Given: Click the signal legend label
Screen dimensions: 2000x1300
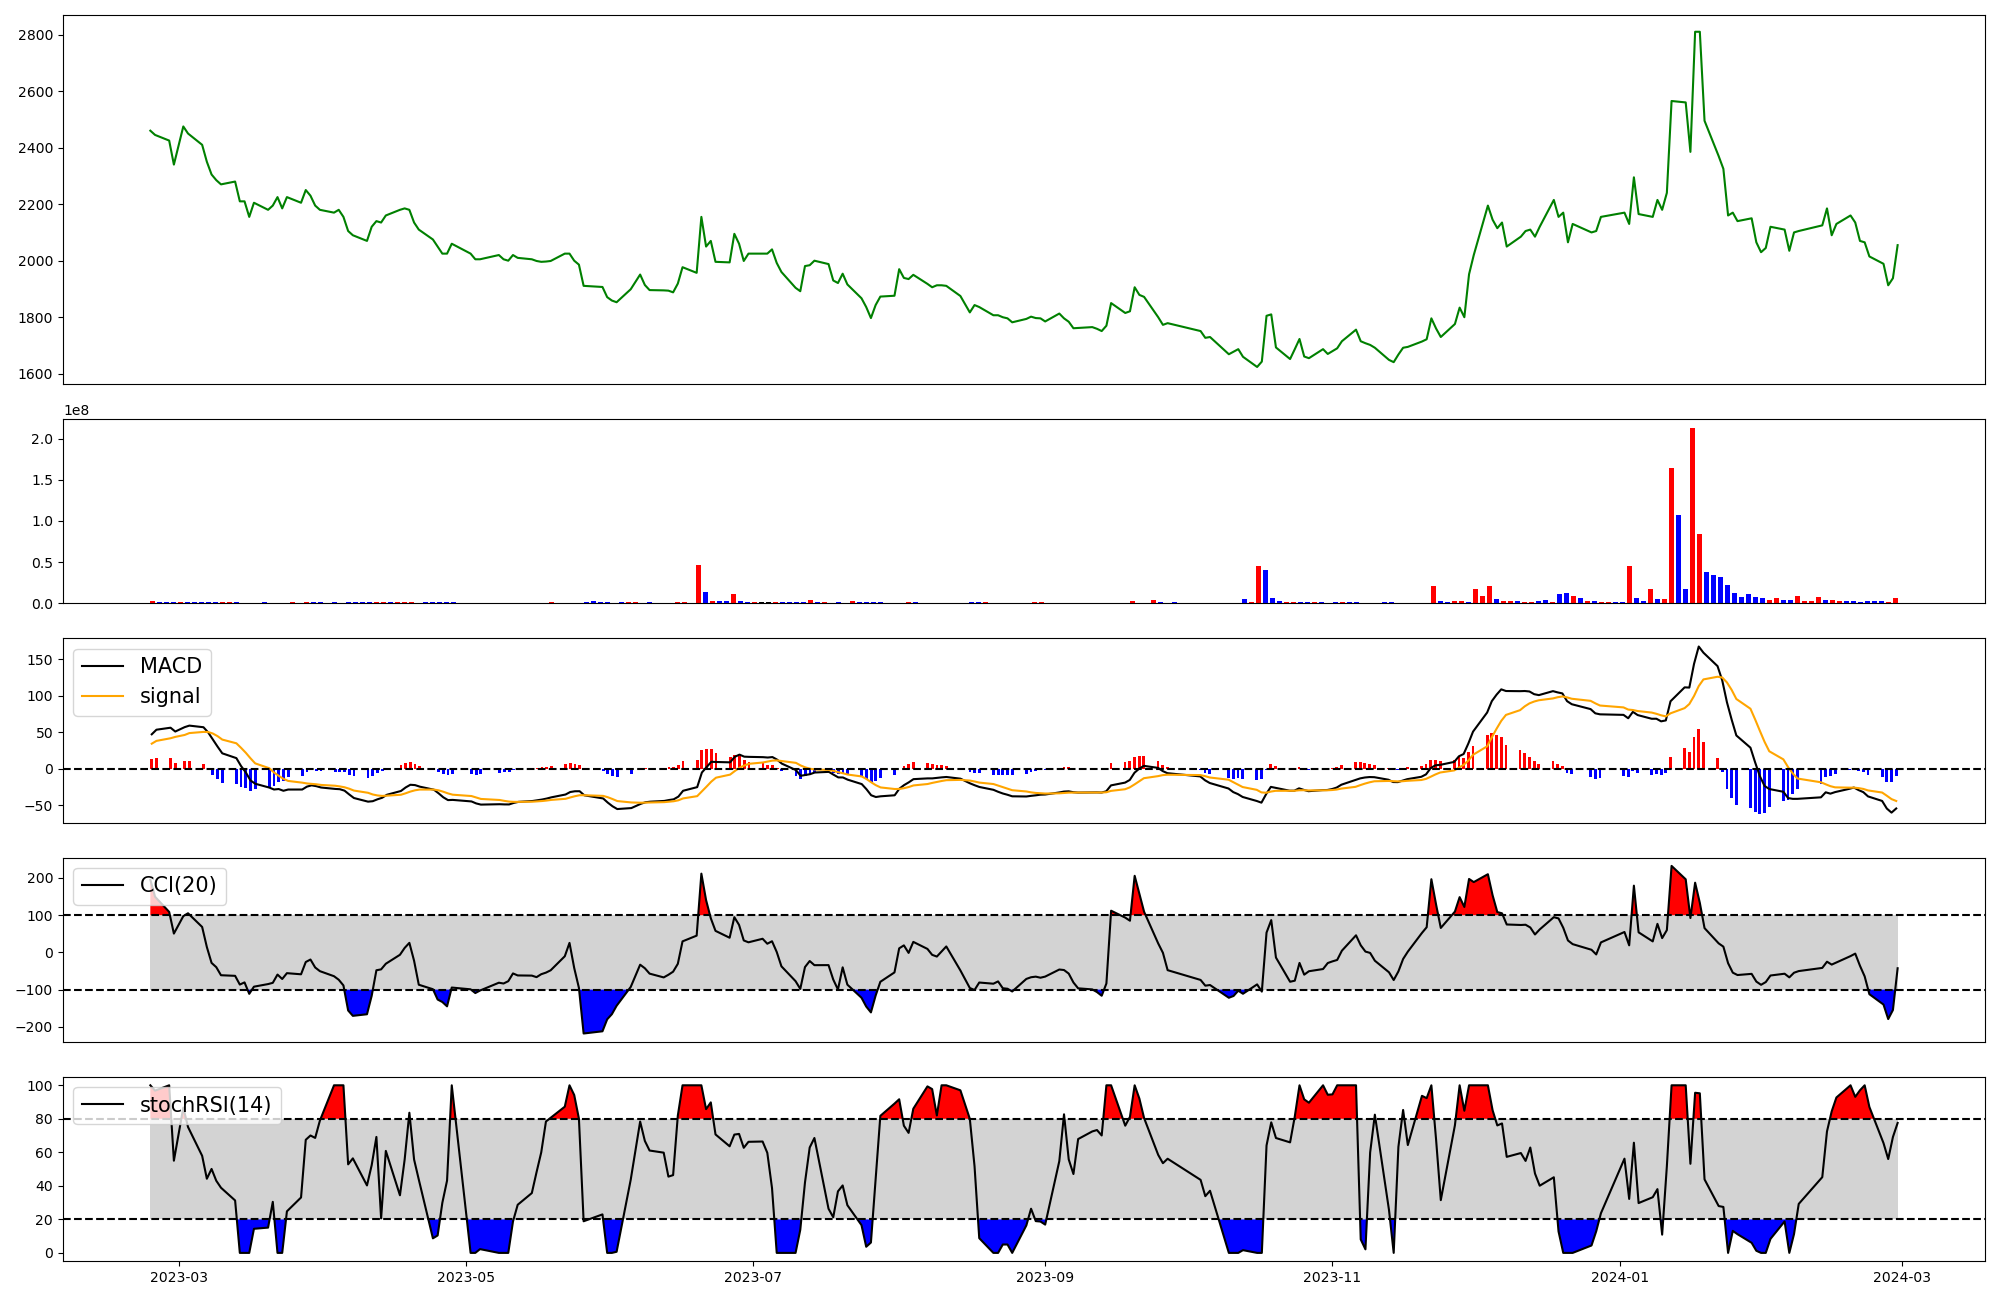Looking at the screenshot, I should [169, 696].
